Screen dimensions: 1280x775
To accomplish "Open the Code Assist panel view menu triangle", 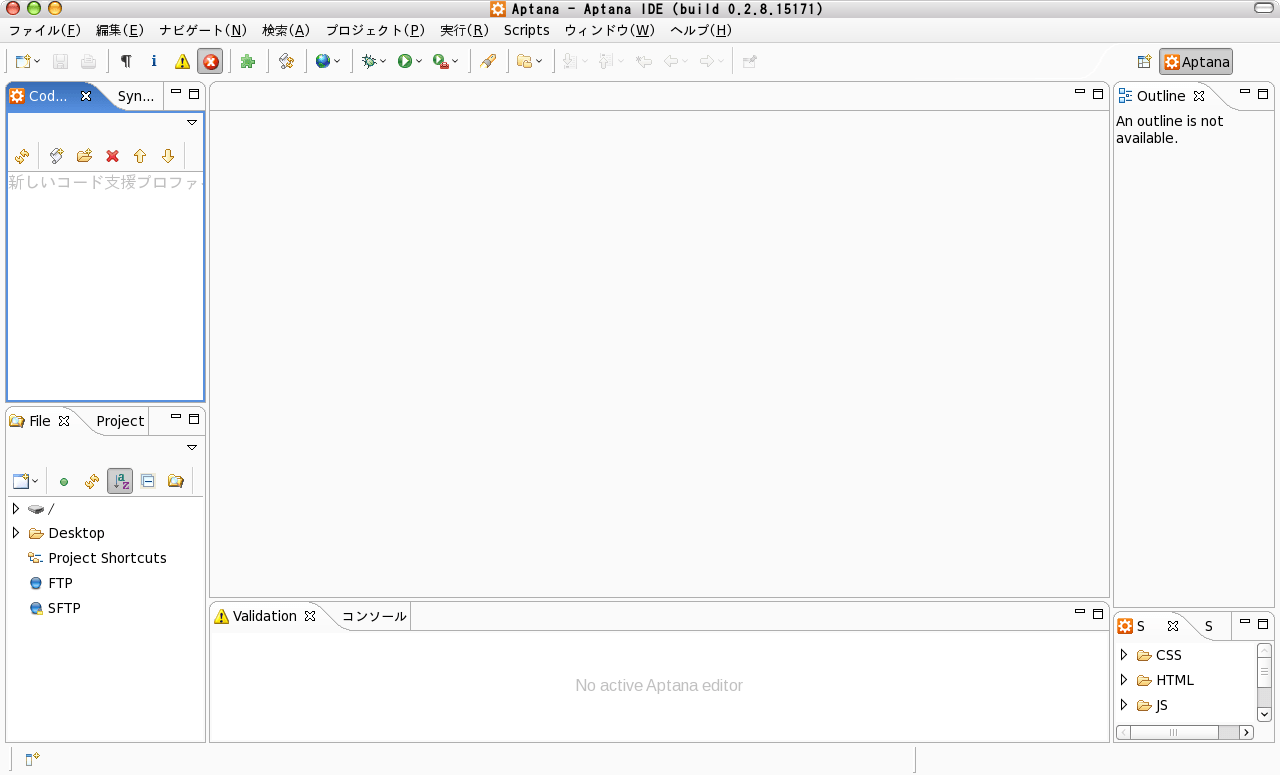I will 192,122.
